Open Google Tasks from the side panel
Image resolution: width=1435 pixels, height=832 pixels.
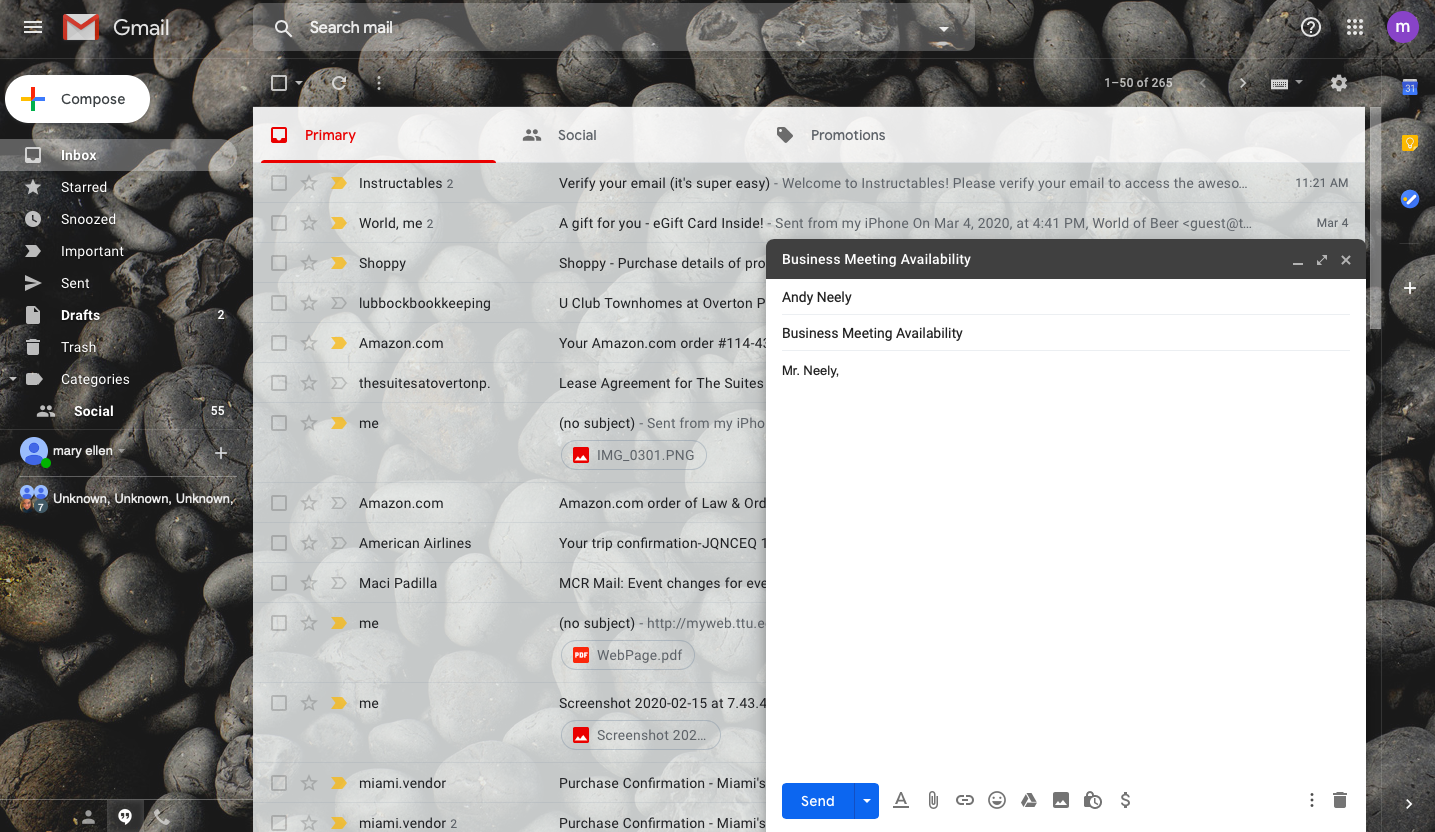pyautogui.click(x=1409, y=198)
